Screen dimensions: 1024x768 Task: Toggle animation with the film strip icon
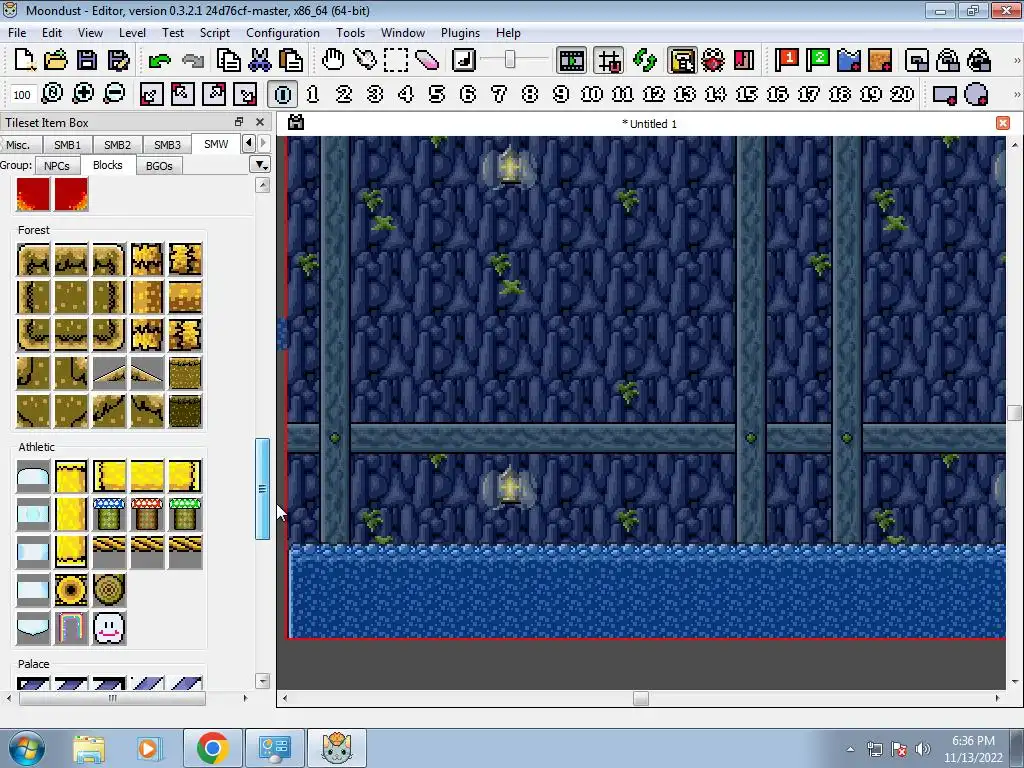pyautogui.click(x=571, y=60)
